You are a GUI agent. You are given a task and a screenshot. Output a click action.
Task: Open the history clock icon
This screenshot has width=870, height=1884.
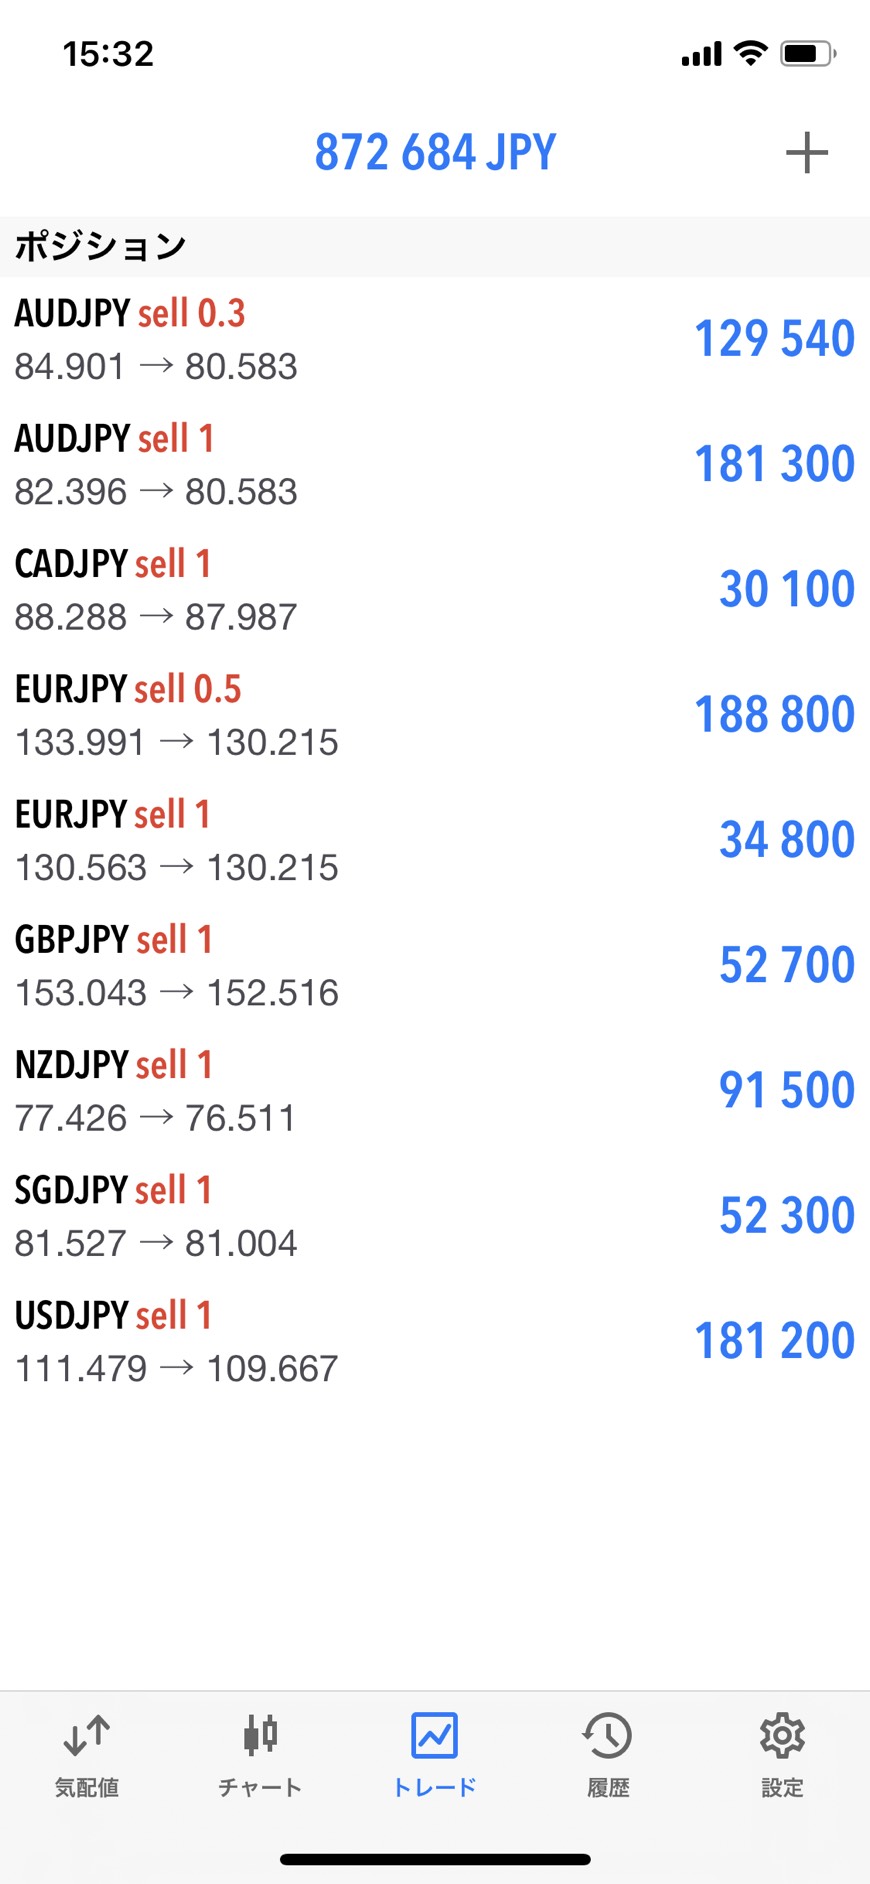(608, 1735)
